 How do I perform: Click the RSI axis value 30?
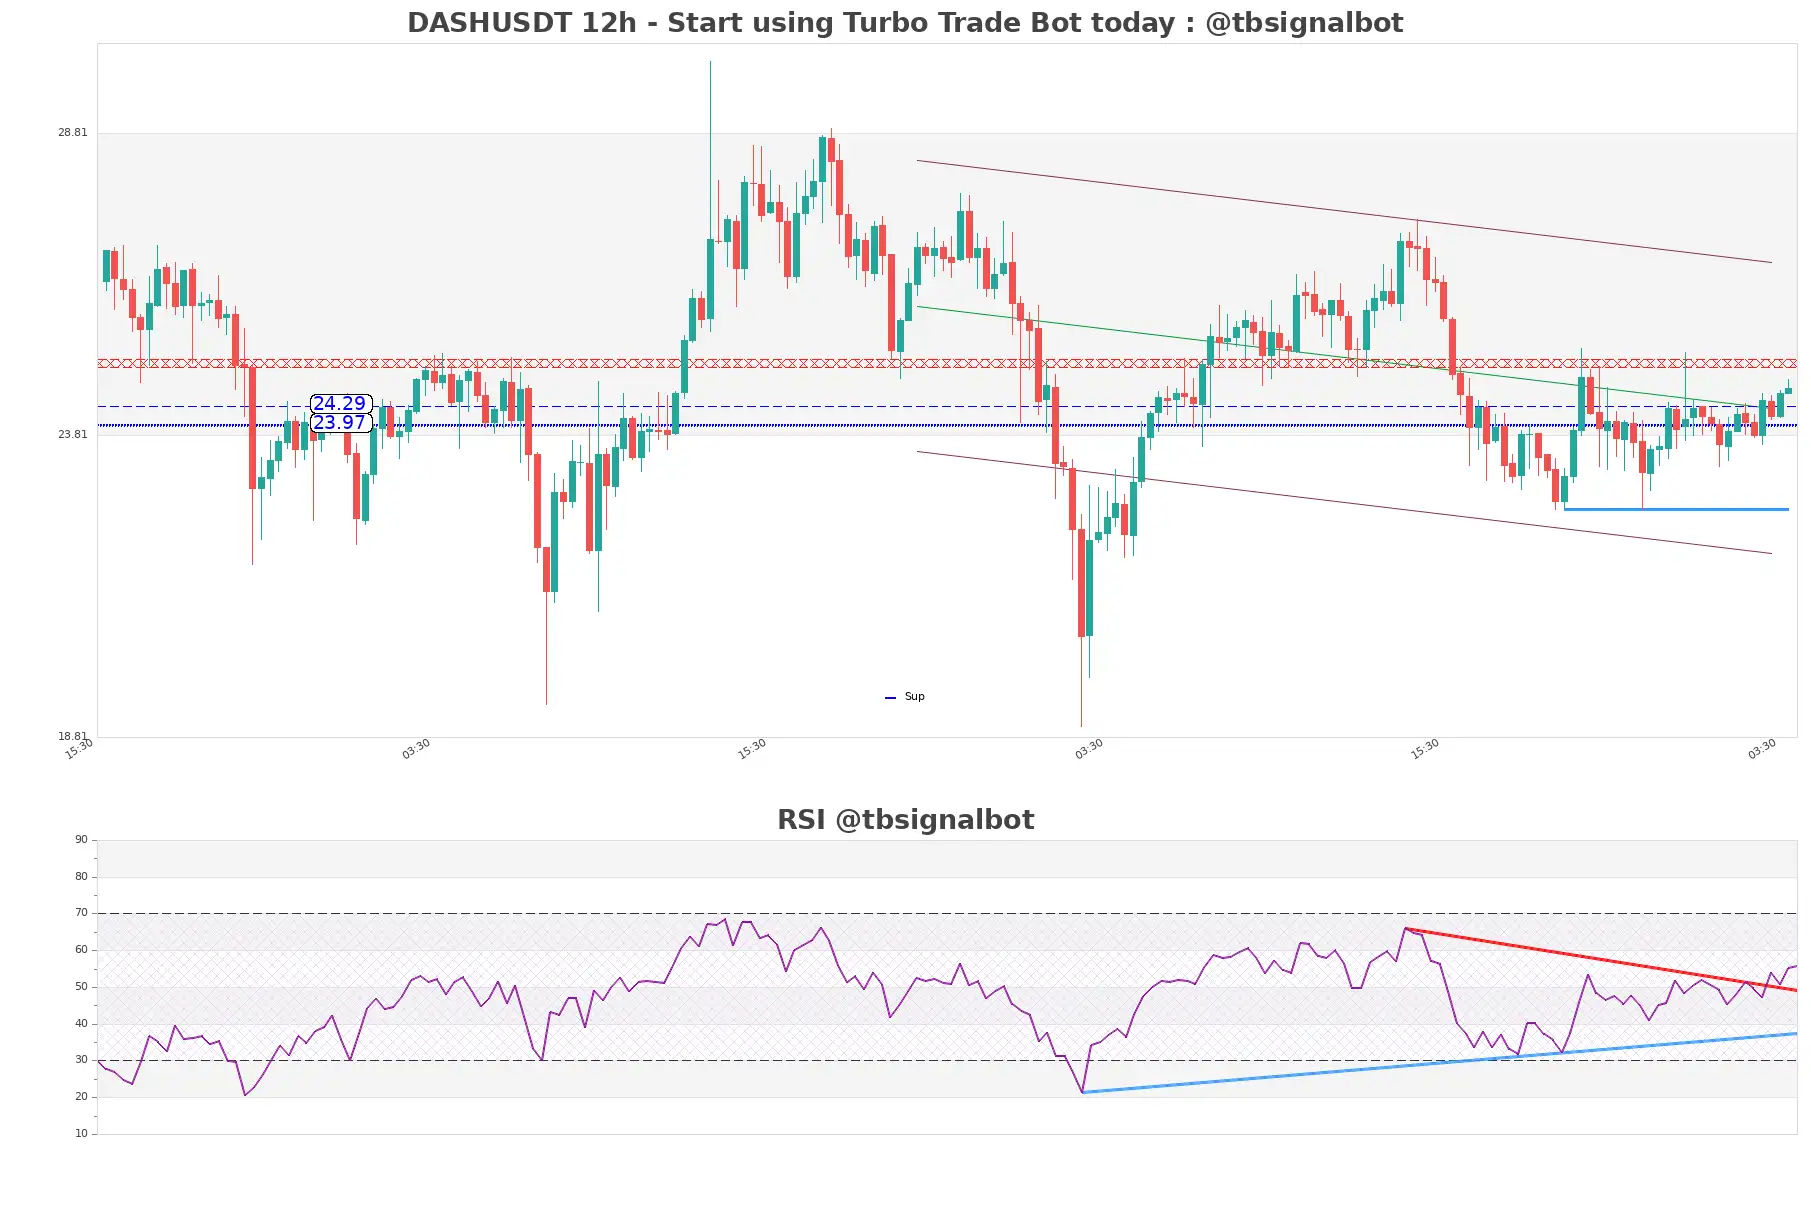(81, 1060)
